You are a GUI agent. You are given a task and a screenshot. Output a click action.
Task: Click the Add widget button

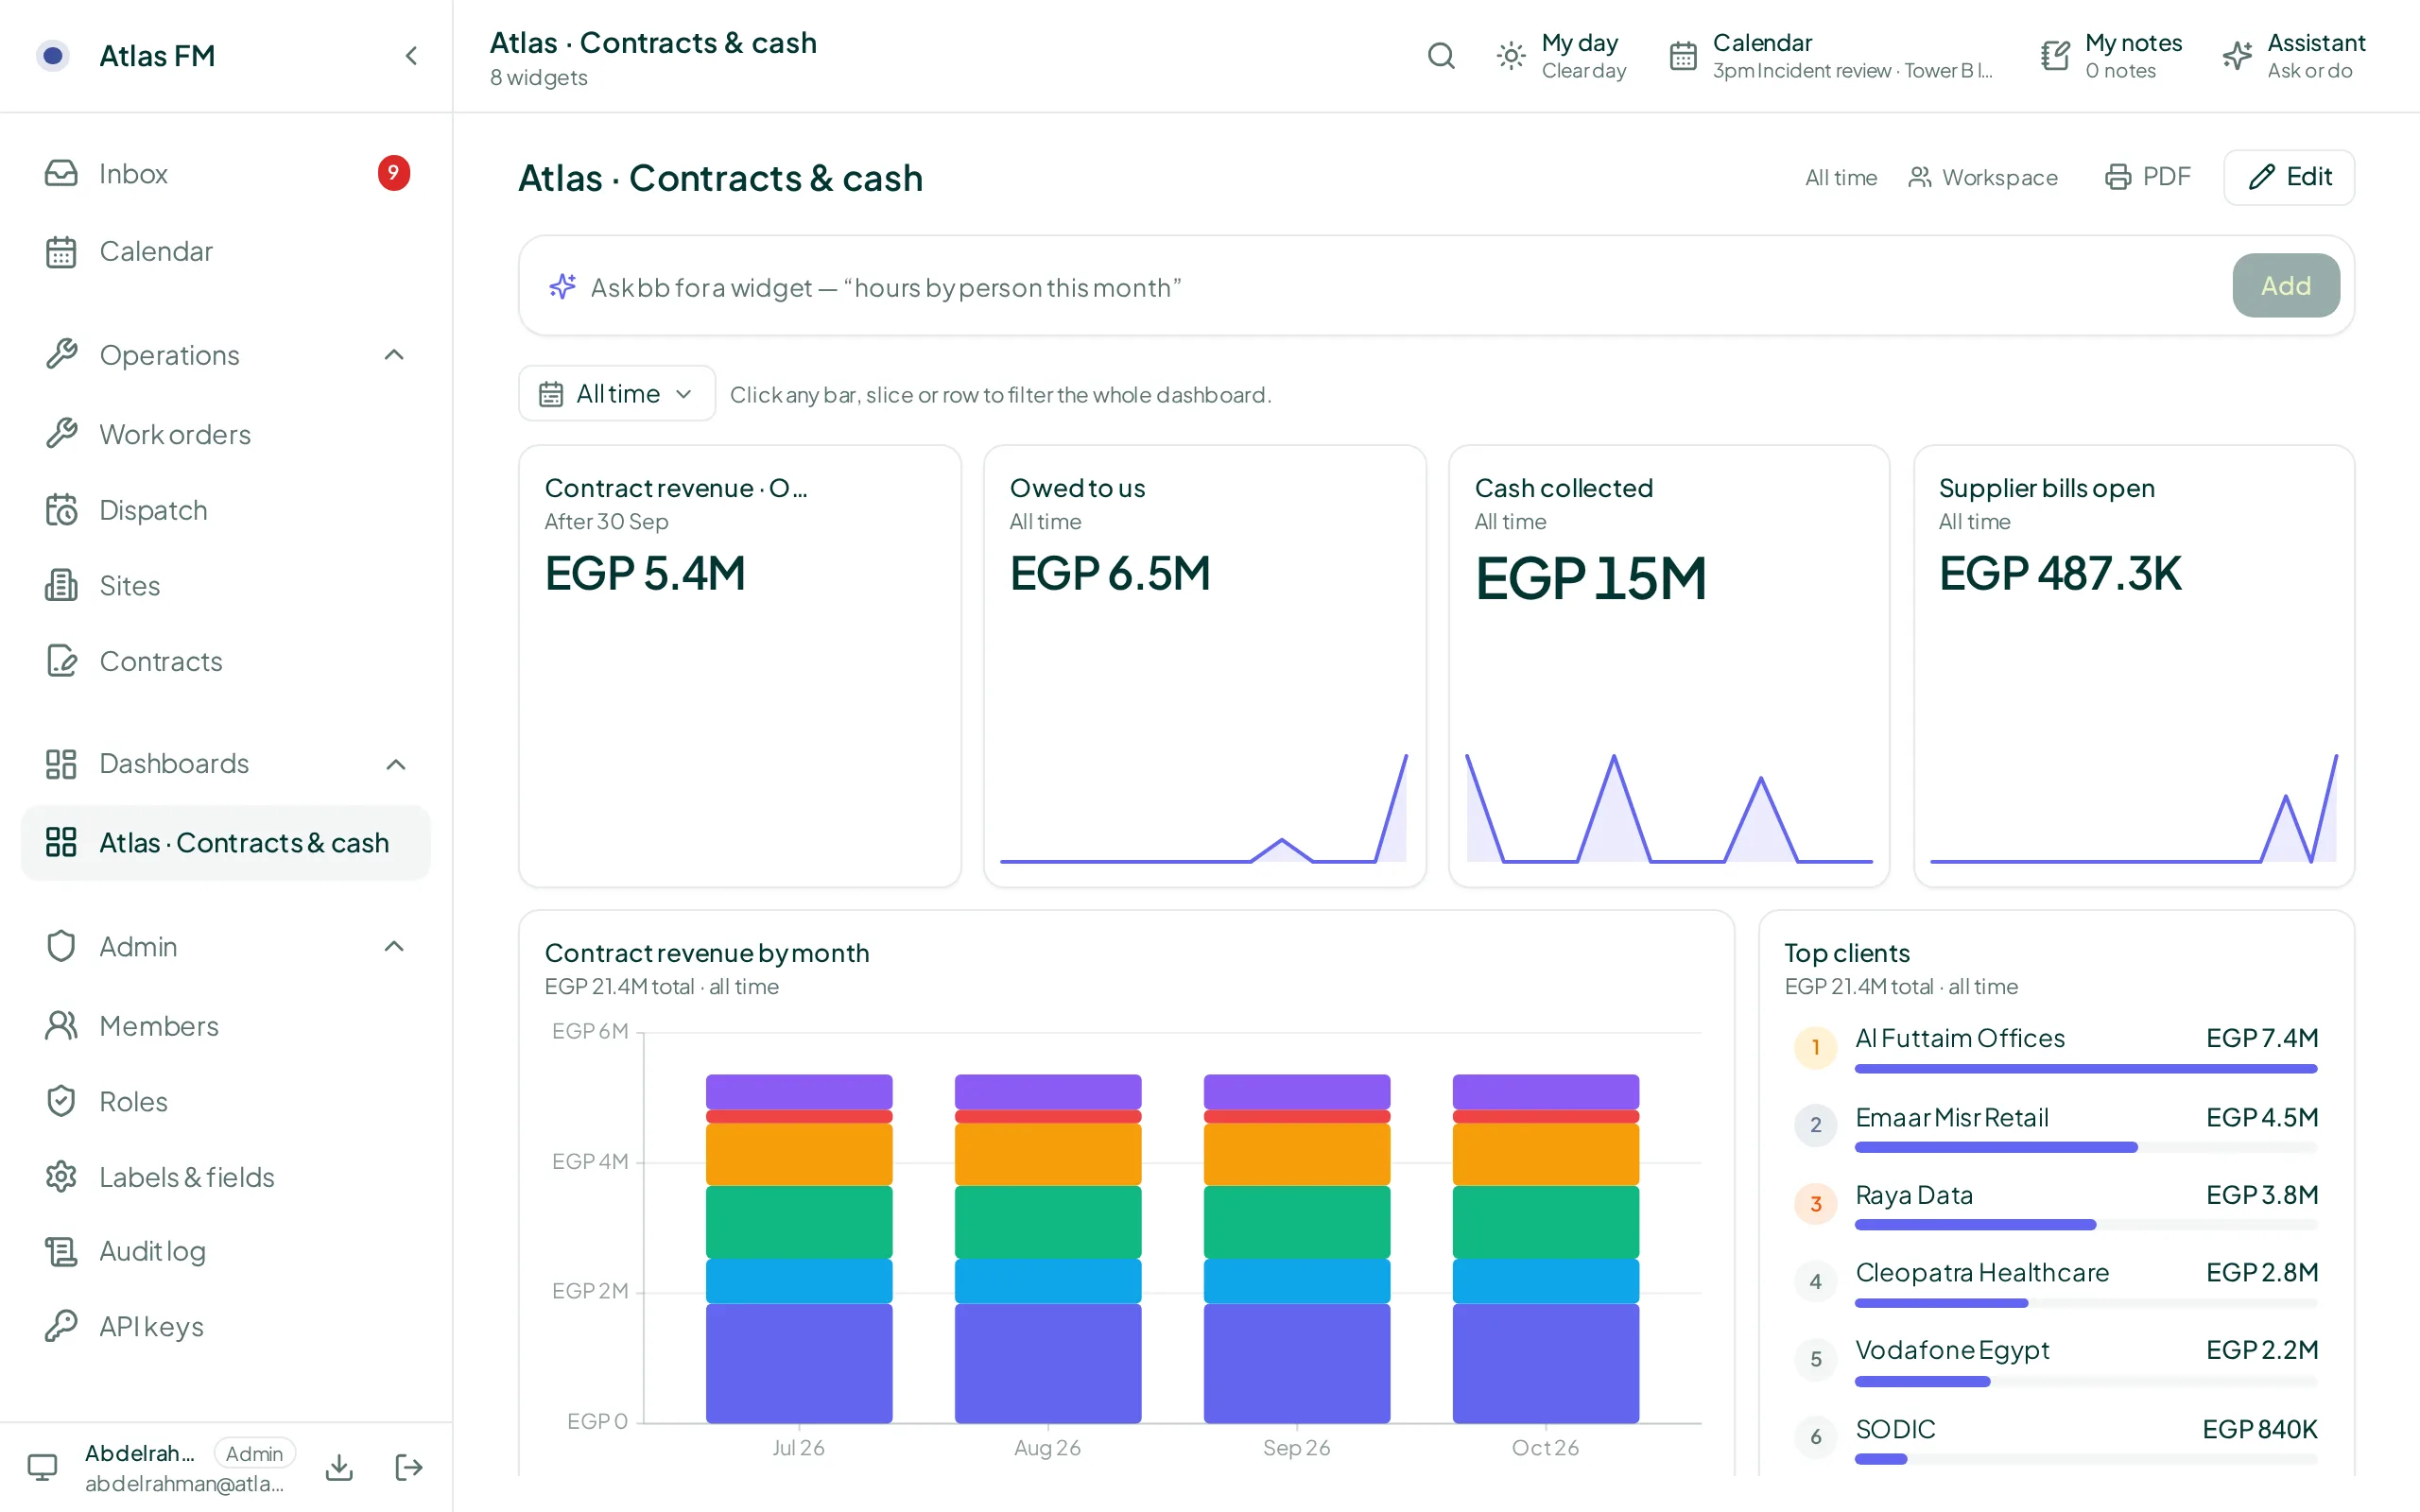click(x=2285, y=286)
